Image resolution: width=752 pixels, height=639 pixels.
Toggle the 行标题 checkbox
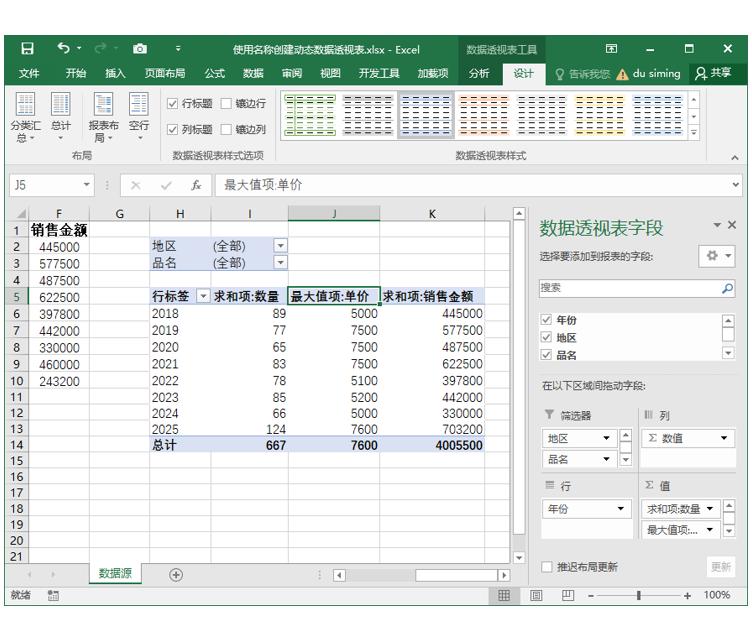coord(173,104)
